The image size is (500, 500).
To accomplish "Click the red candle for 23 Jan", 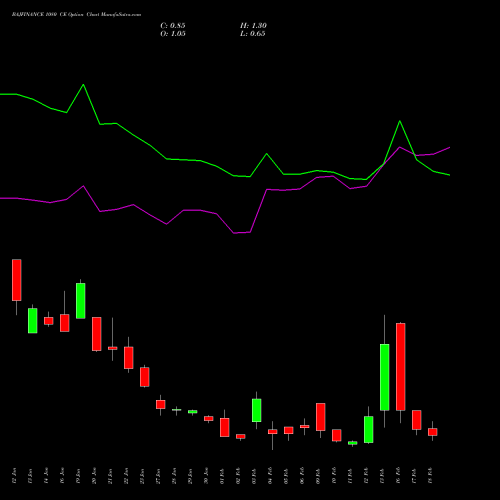I will click(x=145, y=377).
